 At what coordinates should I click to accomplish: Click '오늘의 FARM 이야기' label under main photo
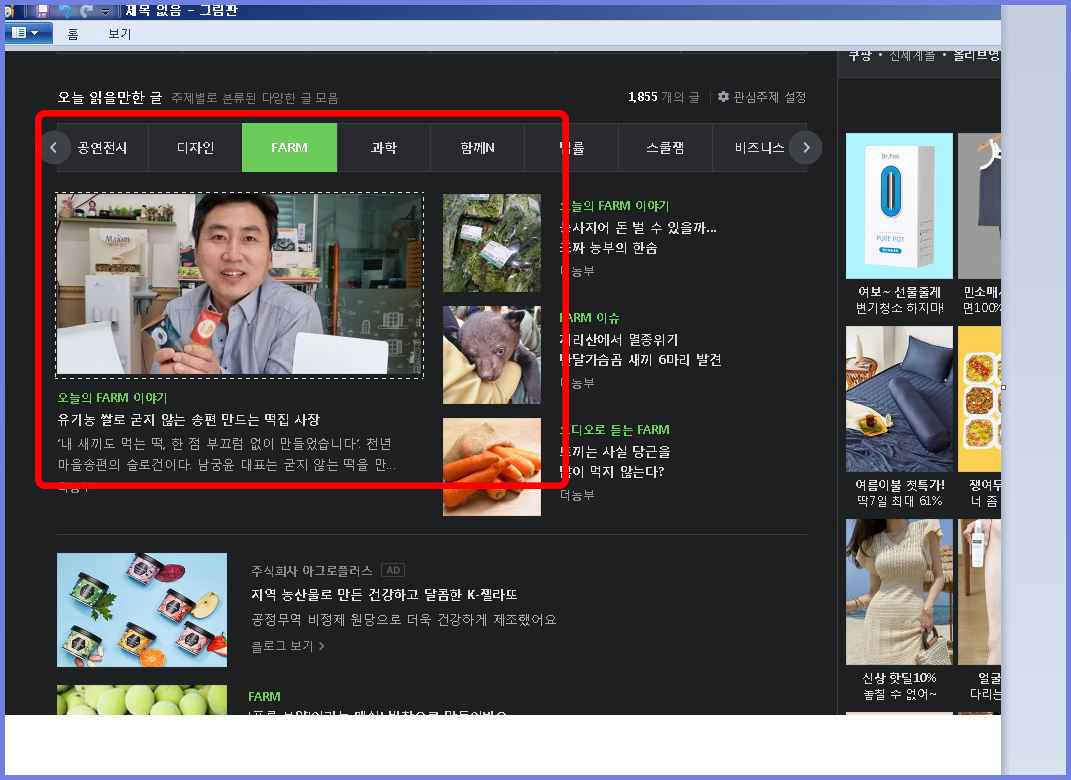coord(112,398)
